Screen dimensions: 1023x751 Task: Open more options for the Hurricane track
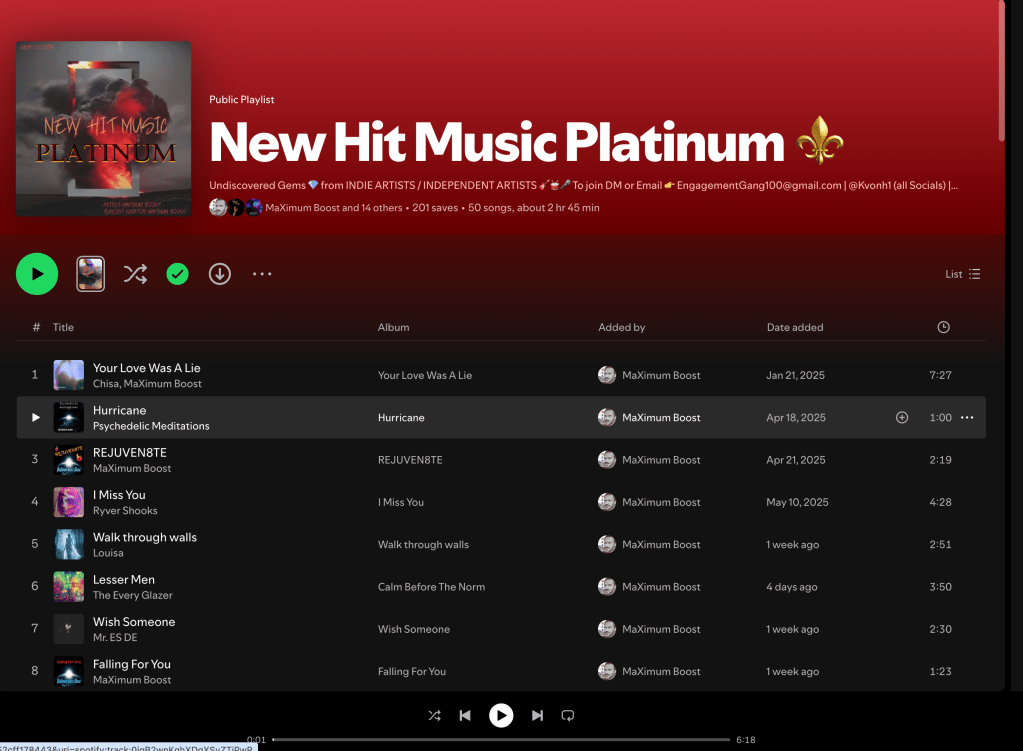[x=967, y=418]
